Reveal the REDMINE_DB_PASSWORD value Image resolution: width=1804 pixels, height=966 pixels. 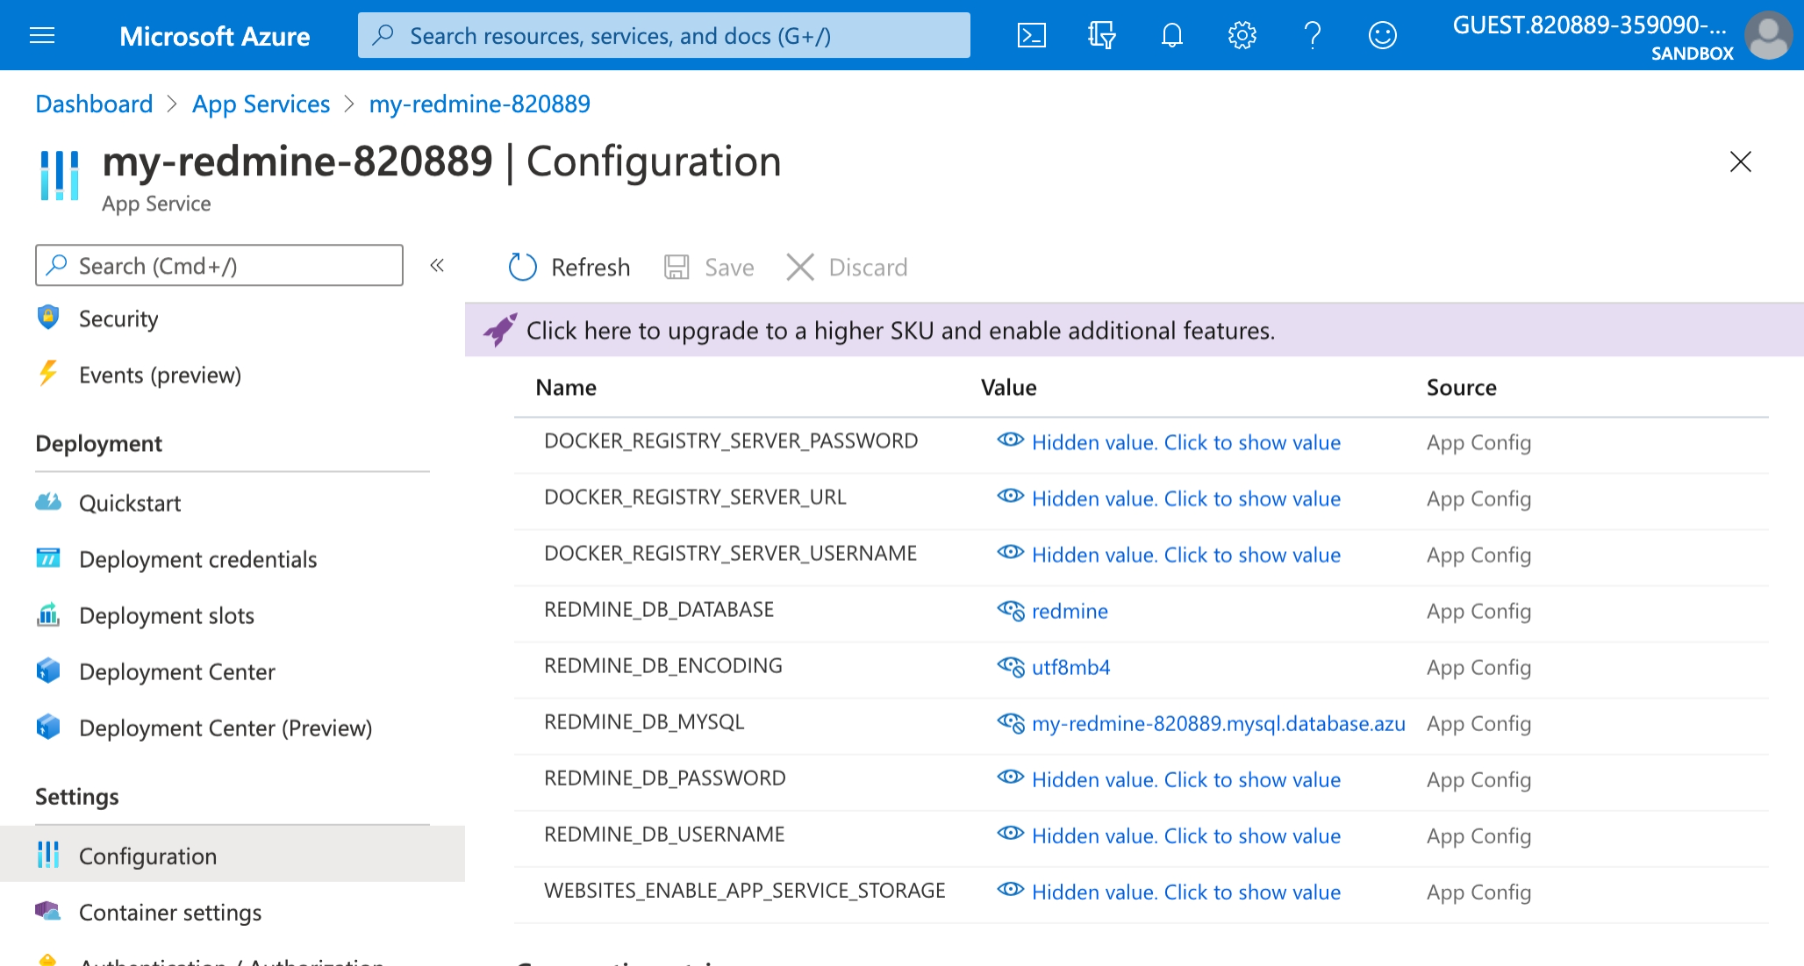click(1186, 780)
